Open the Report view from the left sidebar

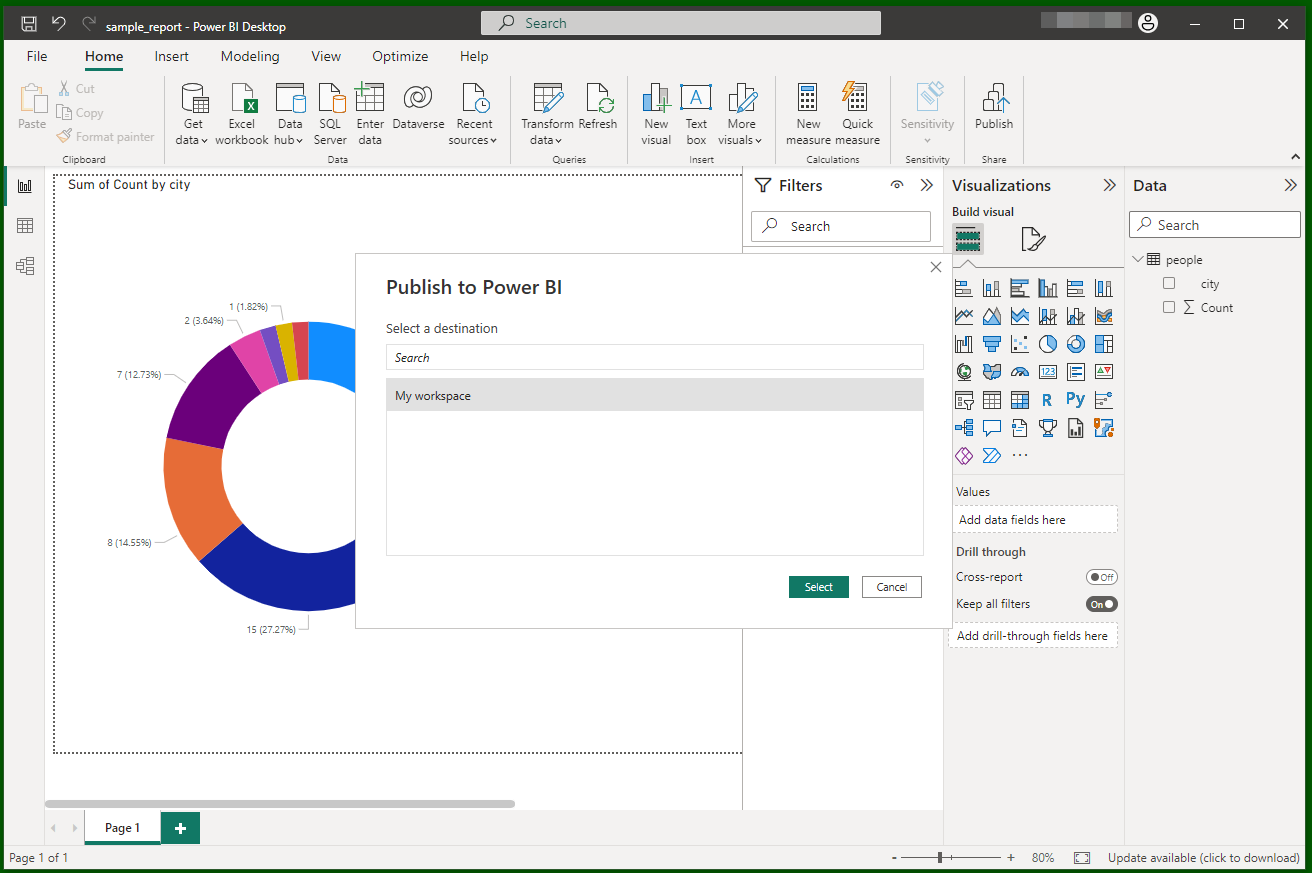coord(25,186)
